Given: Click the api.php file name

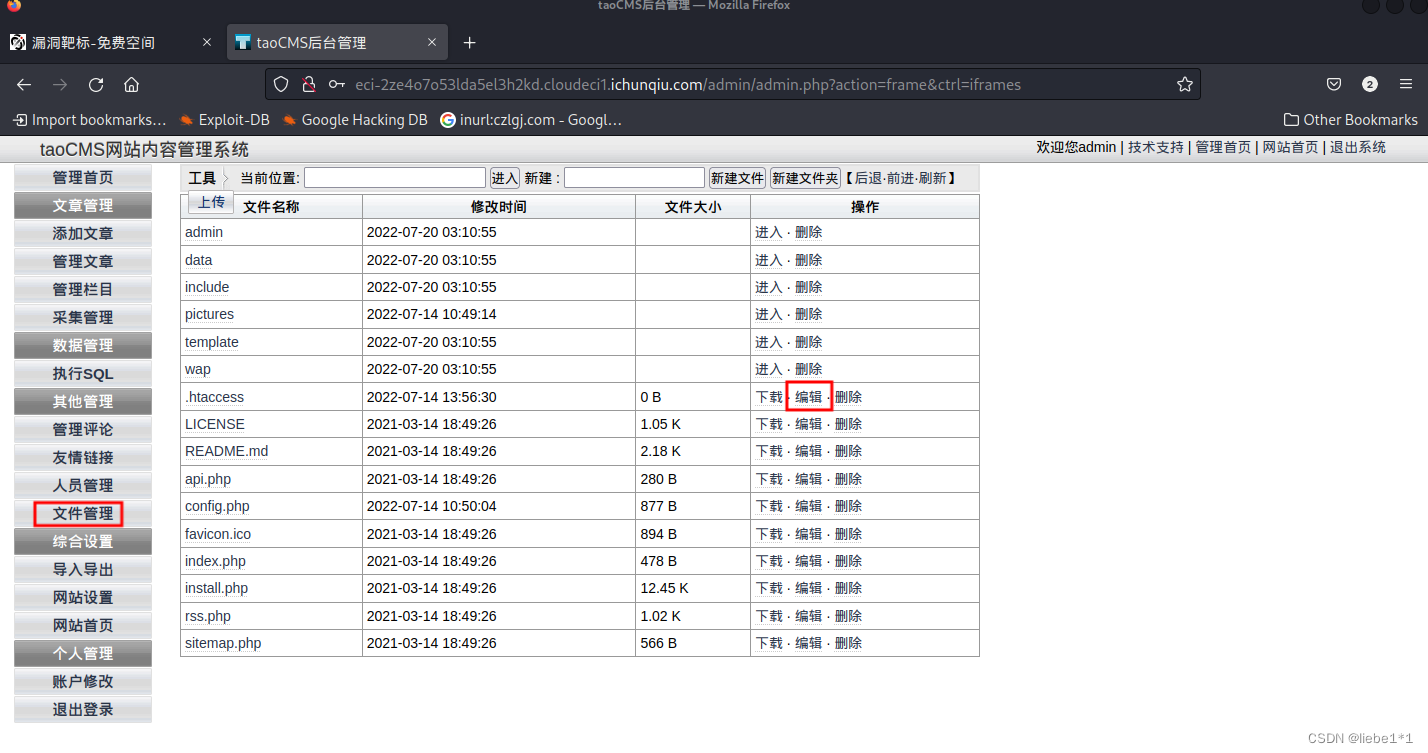Looking at the screenshot, I should [x=208, y=479].
